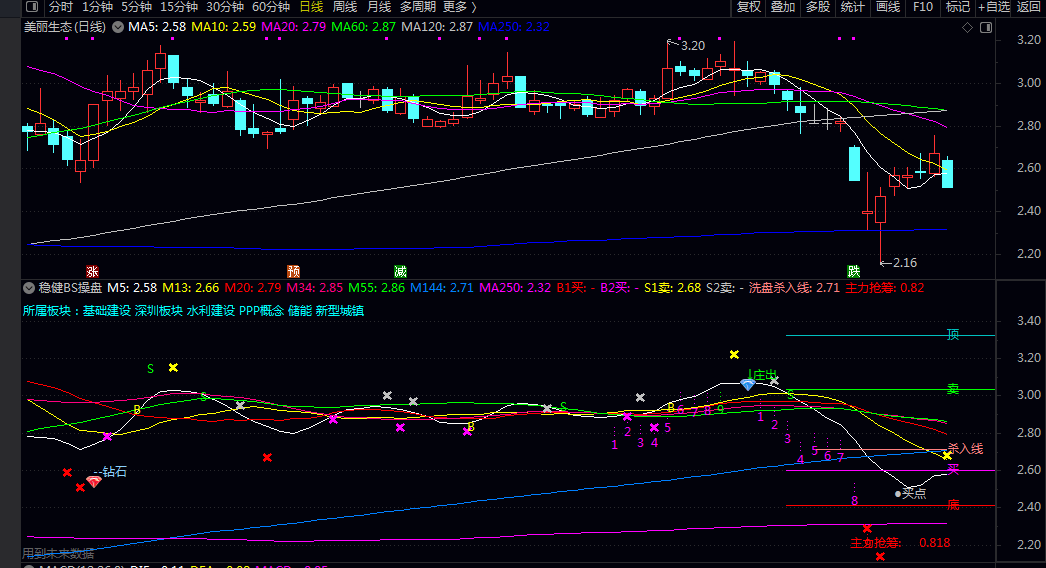Click the blue diamond 庄出 signal icon

coord(747,384)
